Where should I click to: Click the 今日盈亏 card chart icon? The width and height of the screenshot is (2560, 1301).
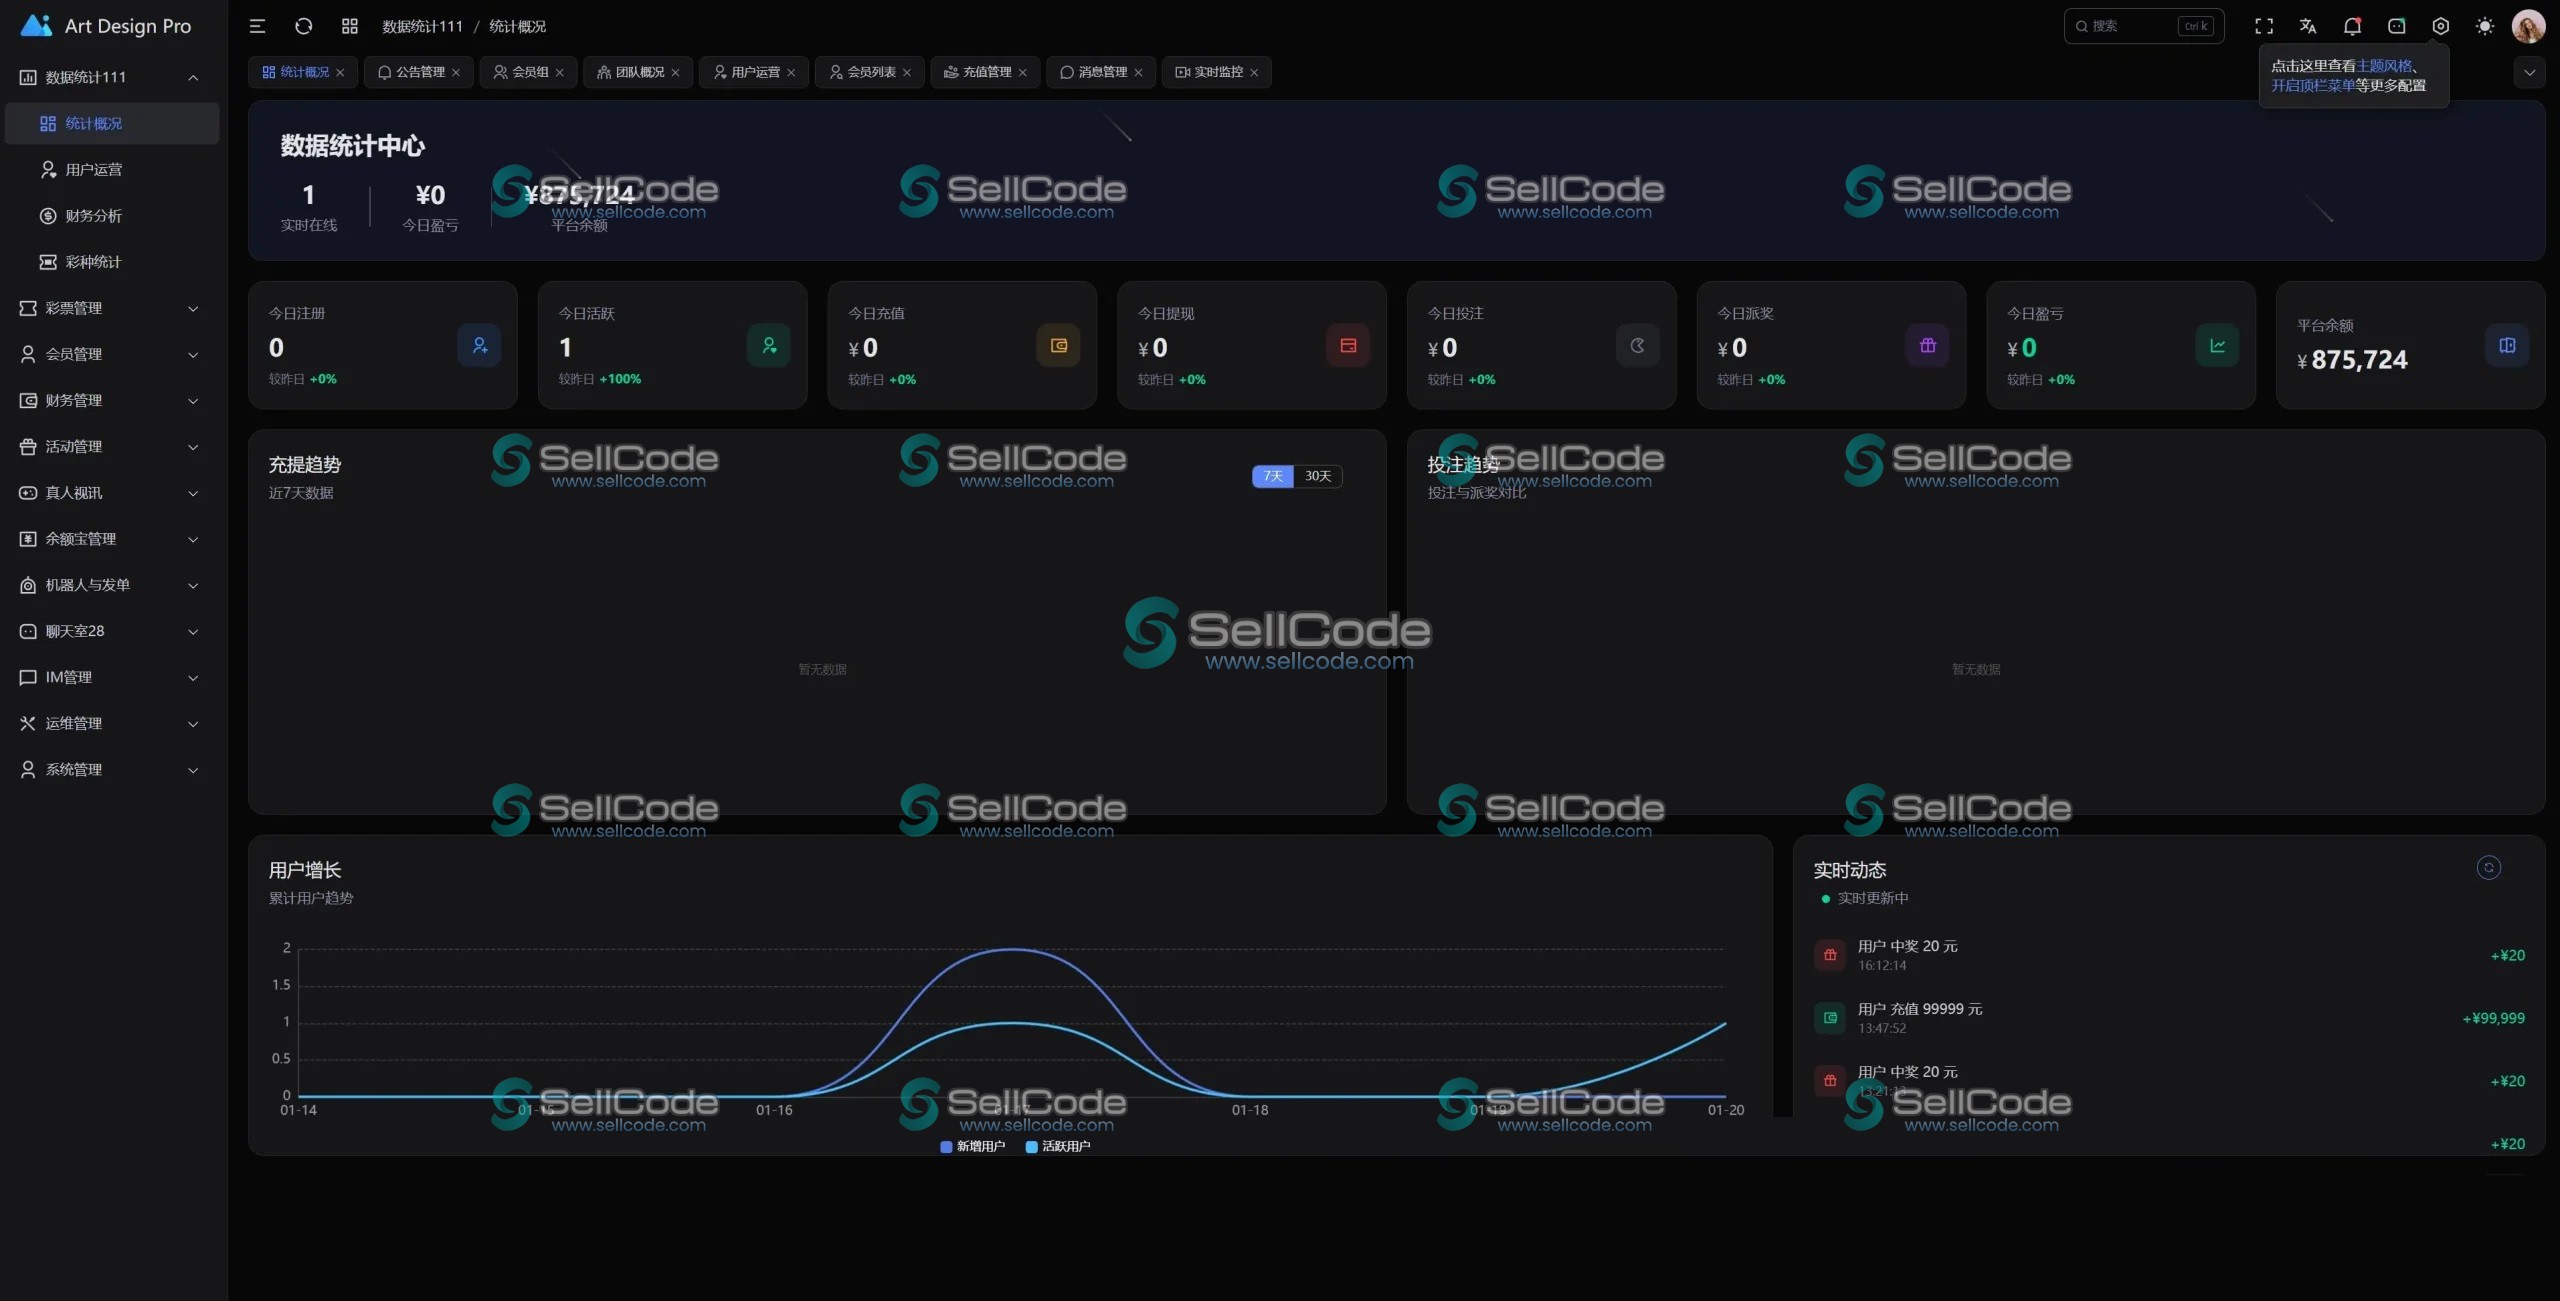pyautogui.click(x=2217, y=345)
